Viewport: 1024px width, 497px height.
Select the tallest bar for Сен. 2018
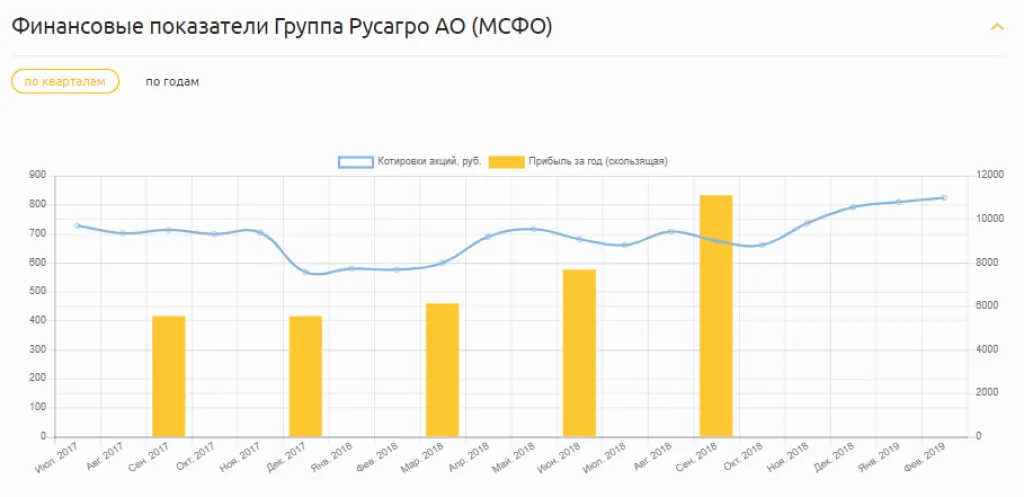716,315
